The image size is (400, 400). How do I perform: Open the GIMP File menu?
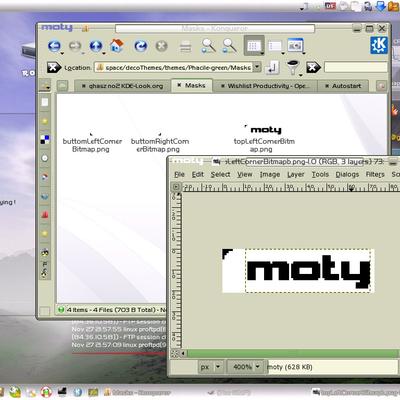[x=179, y=174]
